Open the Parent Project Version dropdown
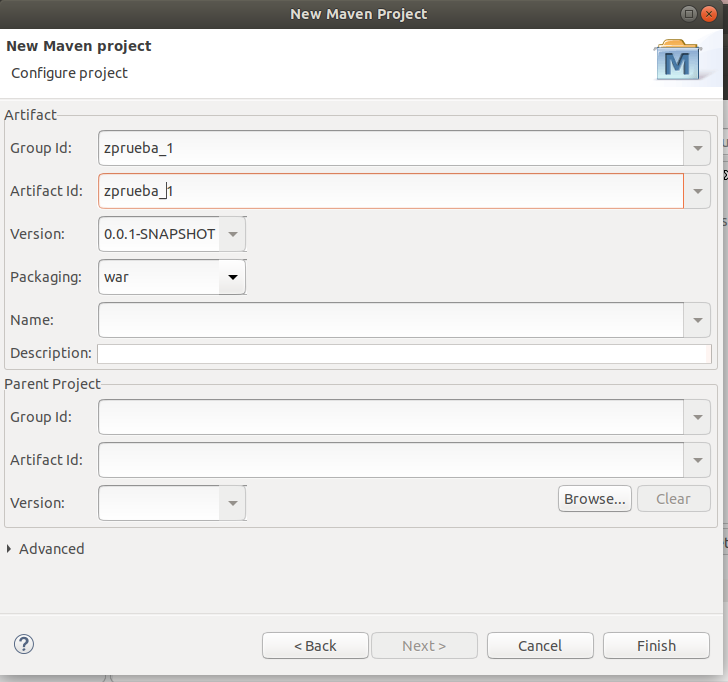 pyautogui.click(x=233, y=503)
